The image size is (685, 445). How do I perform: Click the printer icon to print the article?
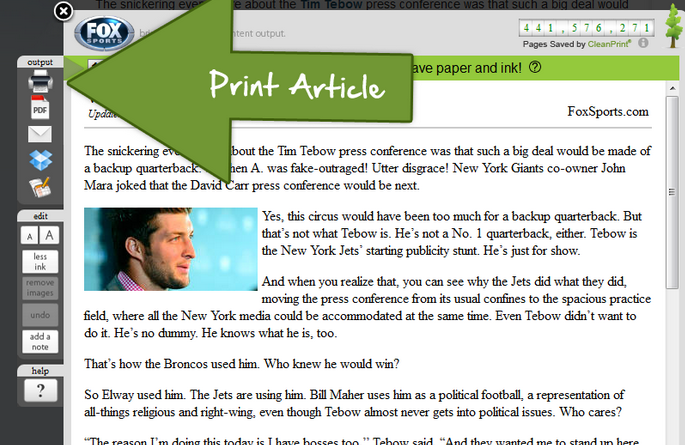coord(40,81)
